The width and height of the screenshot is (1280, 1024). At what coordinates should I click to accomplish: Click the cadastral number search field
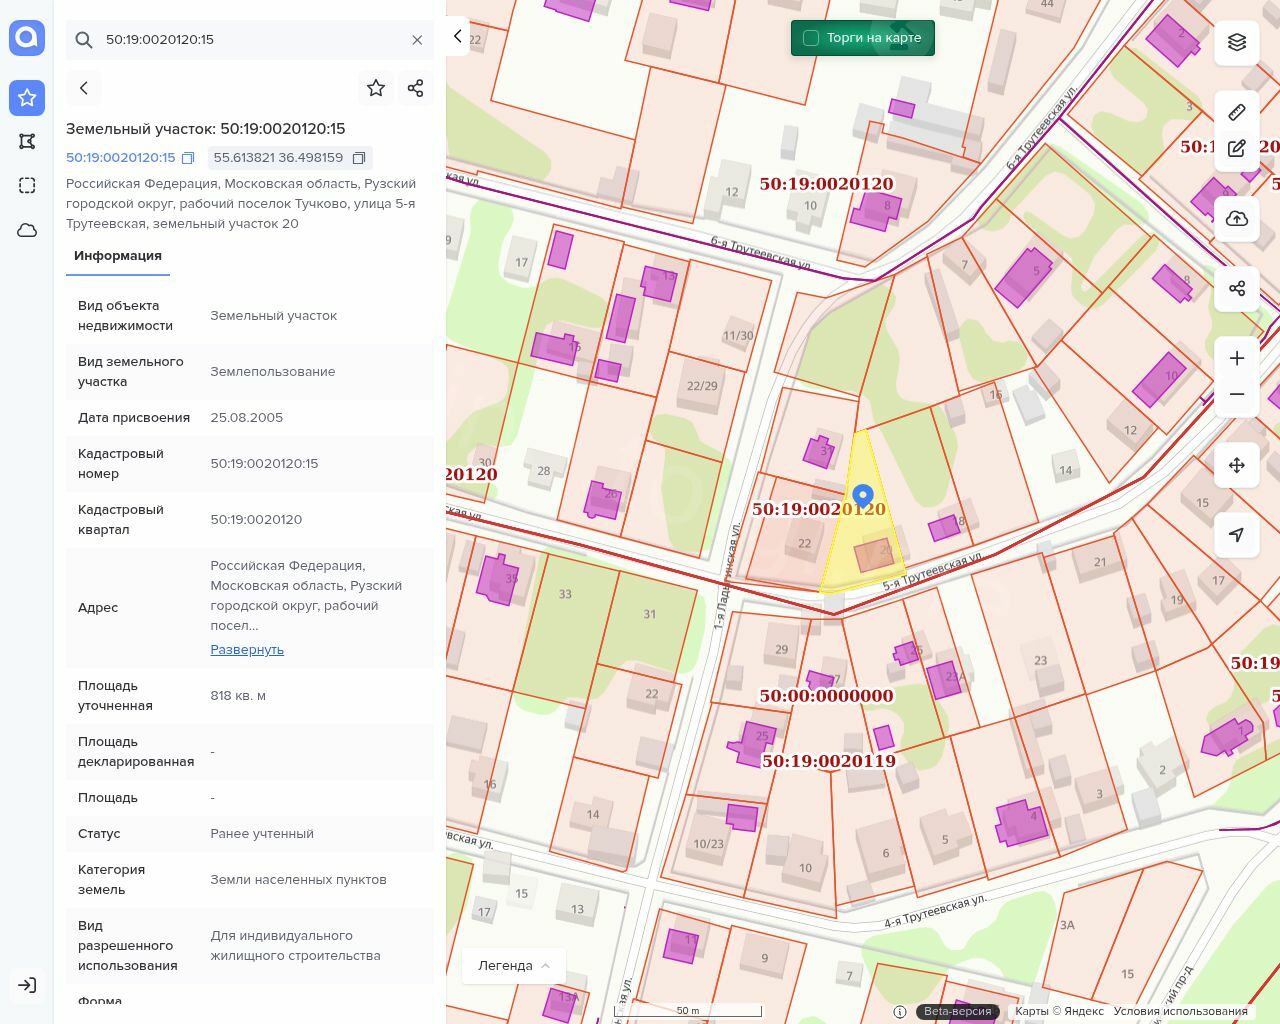click(250, 40)
